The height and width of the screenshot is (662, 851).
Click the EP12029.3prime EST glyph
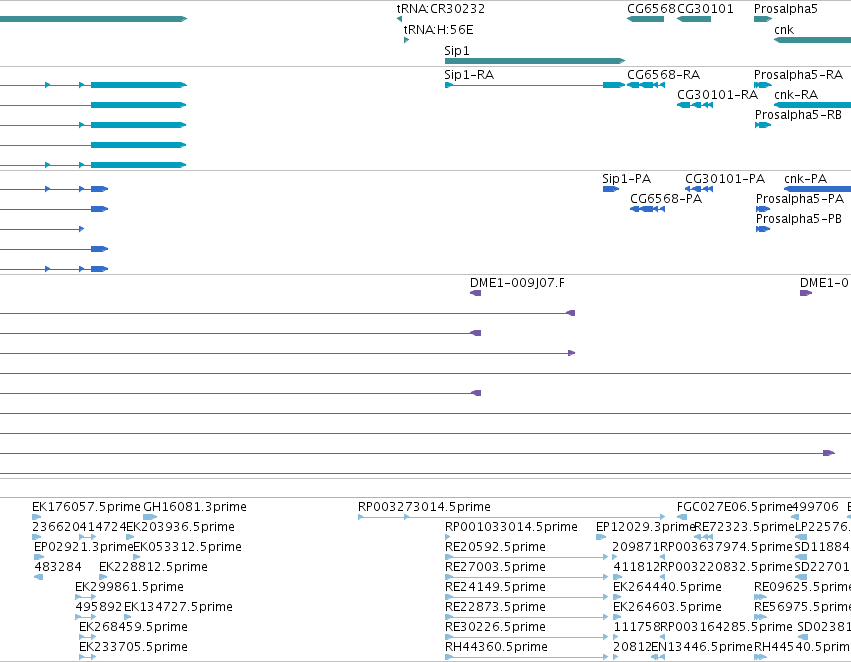pos(601,537)
